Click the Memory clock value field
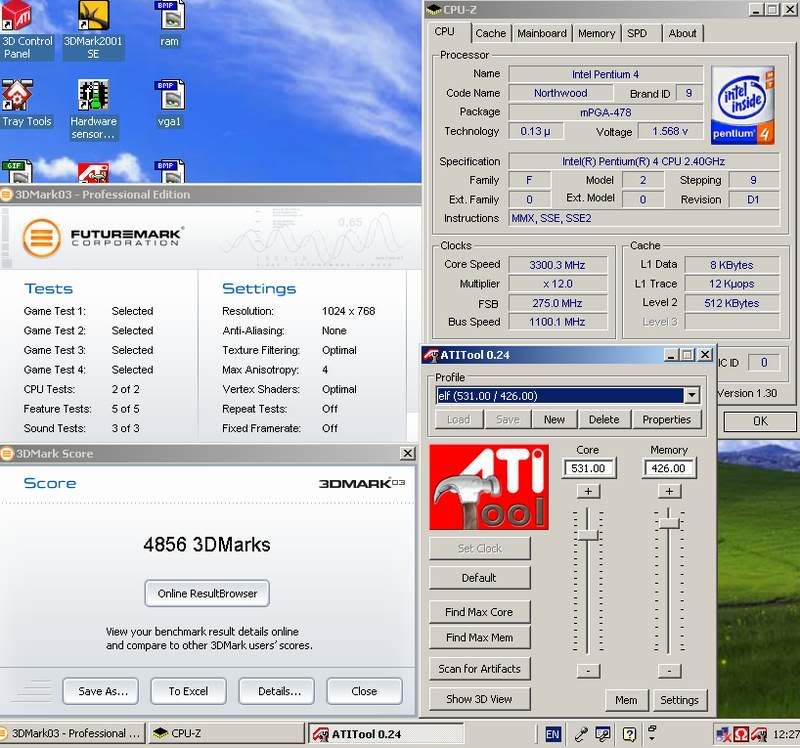This screenshot has width=800, height=748. (x=669, y=468)
